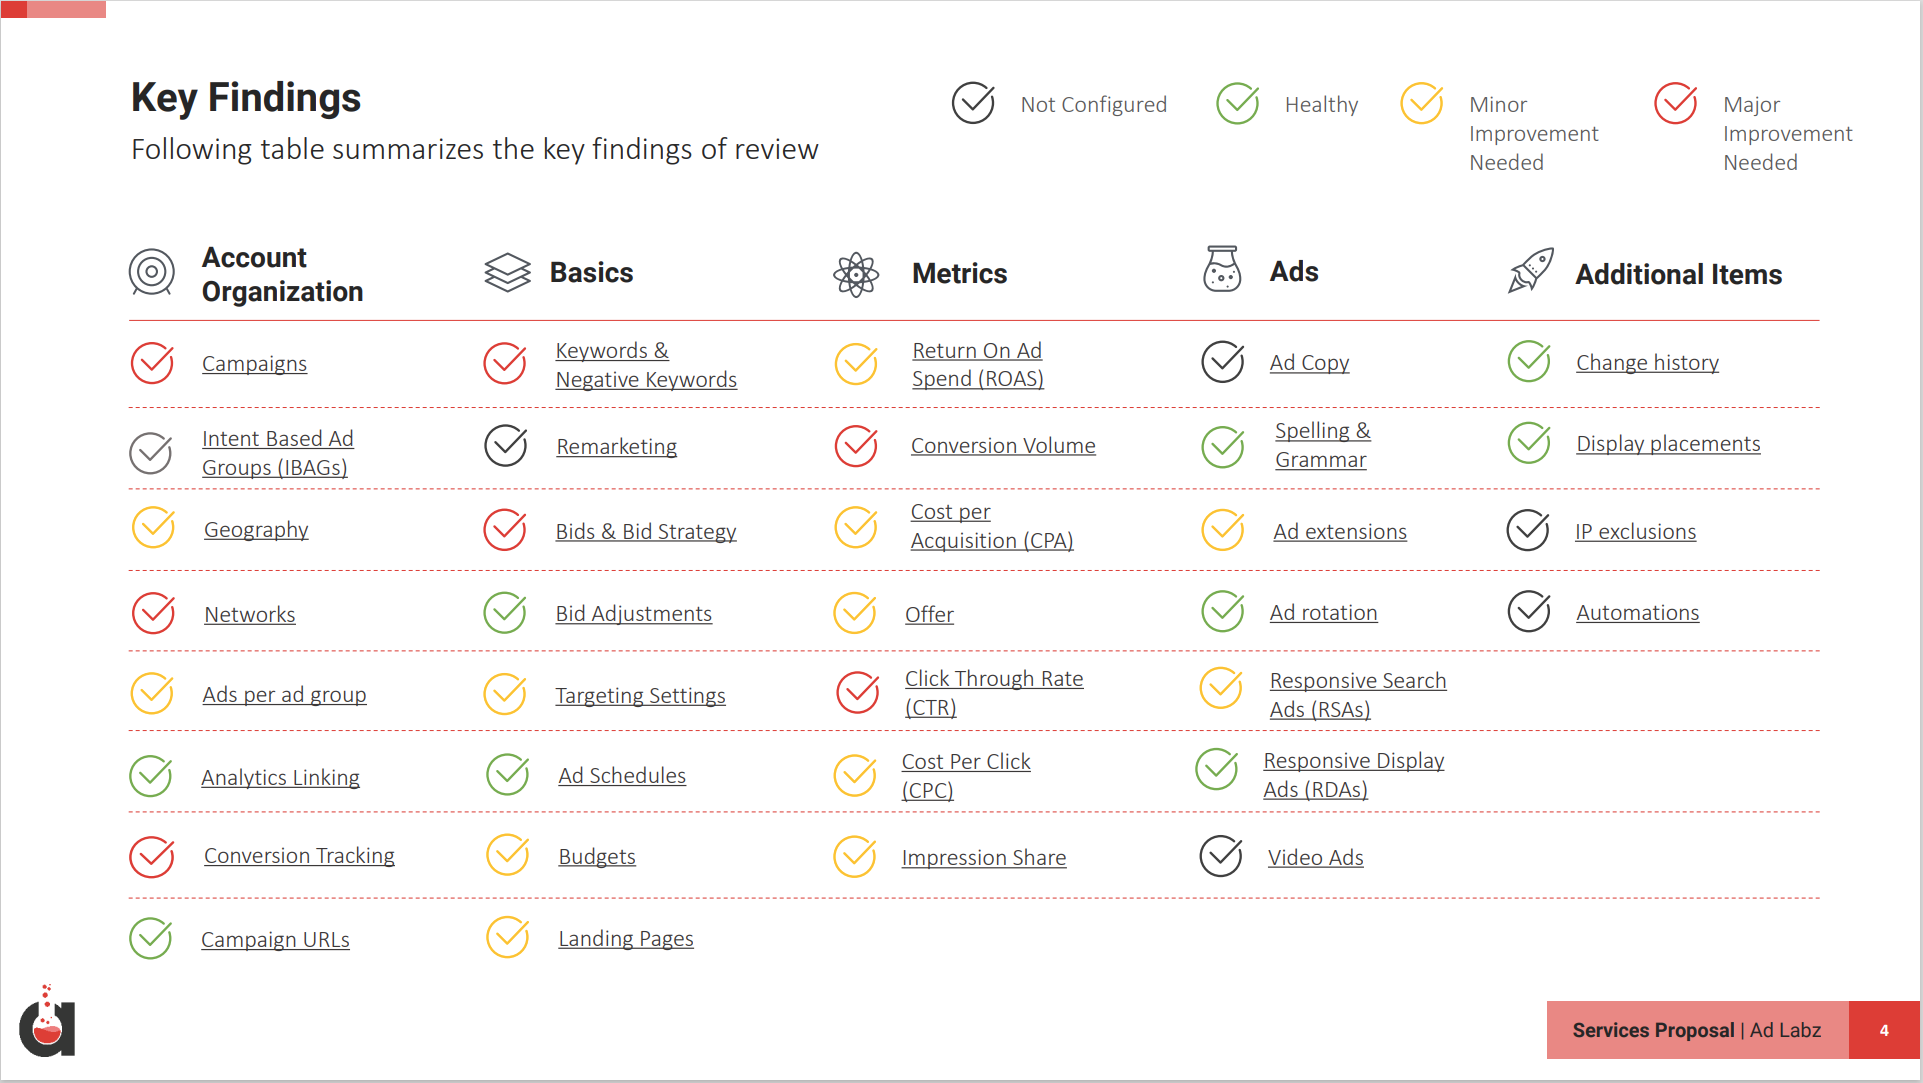Click the yellow checkmark beside Geography
The image size is (1923, 1083).
[154, 527]
